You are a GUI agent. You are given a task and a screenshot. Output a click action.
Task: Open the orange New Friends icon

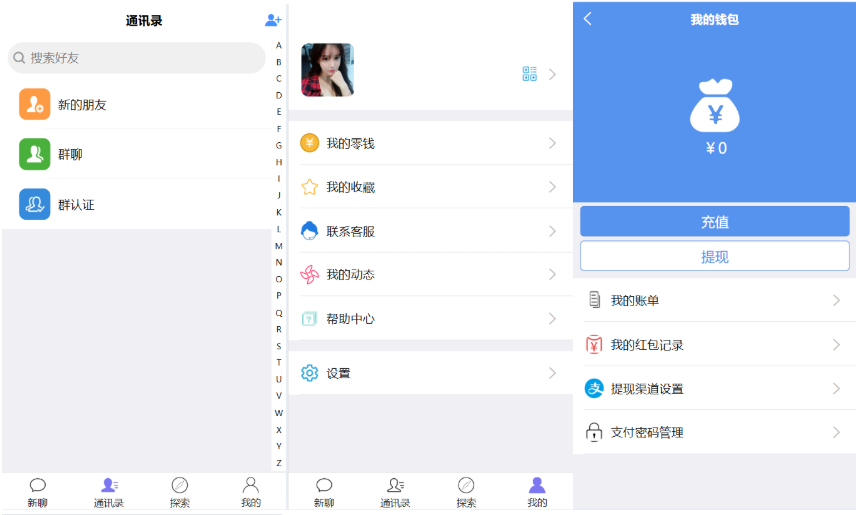34,104
